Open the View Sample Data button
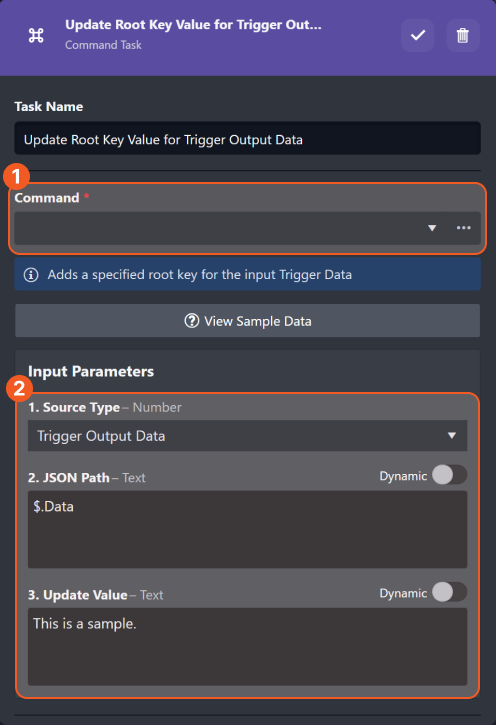This screenshot has height=725, width=496. point(247,320)
